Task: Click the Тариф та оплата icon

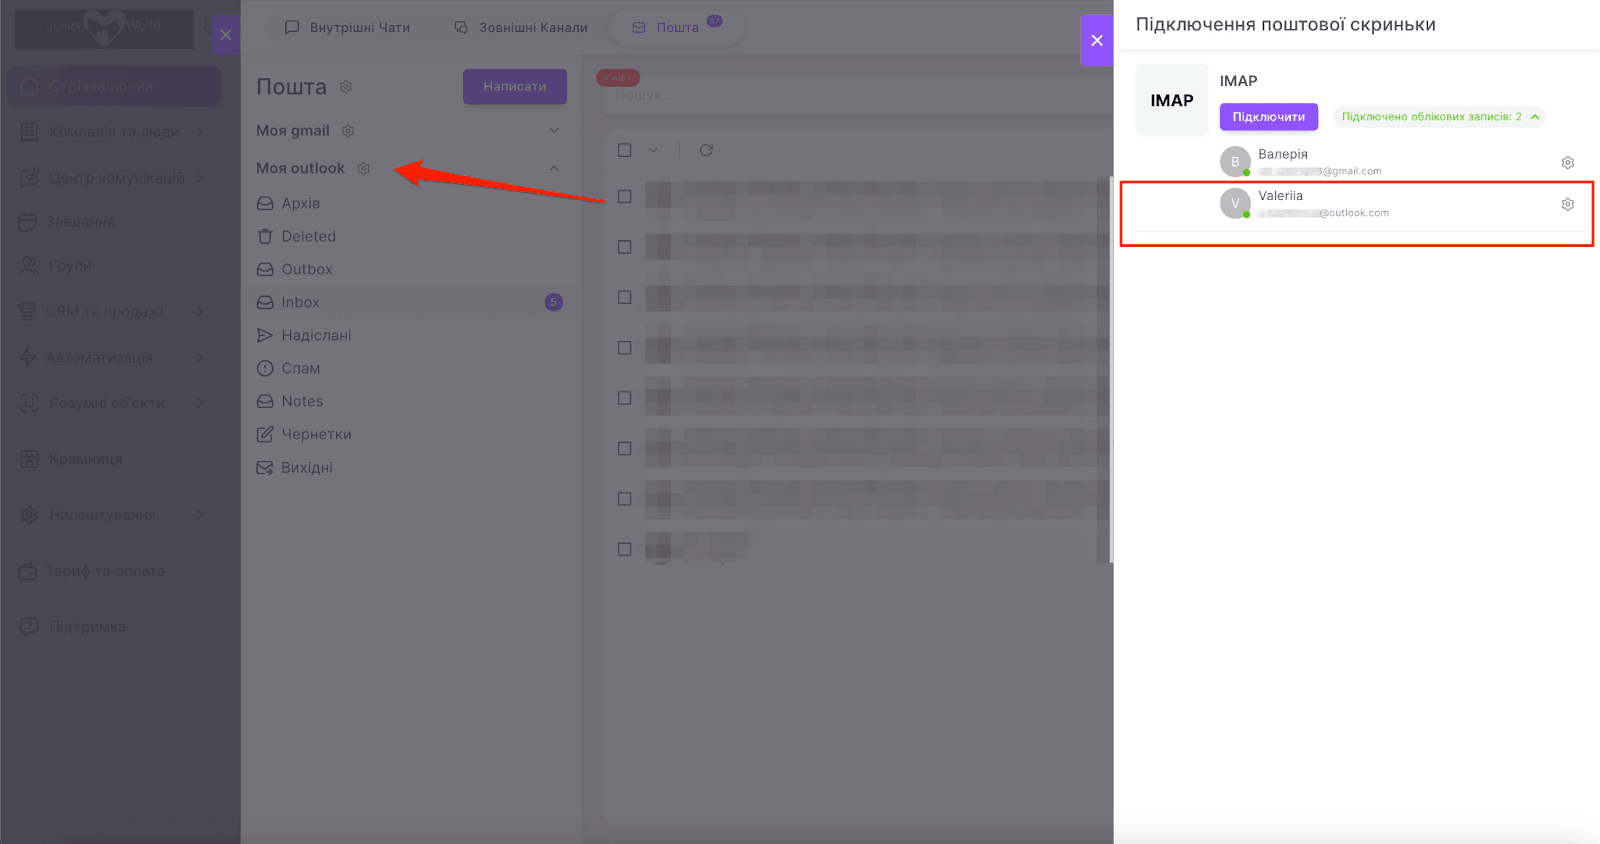Action: pyautogui.click(x=28, y=571)
